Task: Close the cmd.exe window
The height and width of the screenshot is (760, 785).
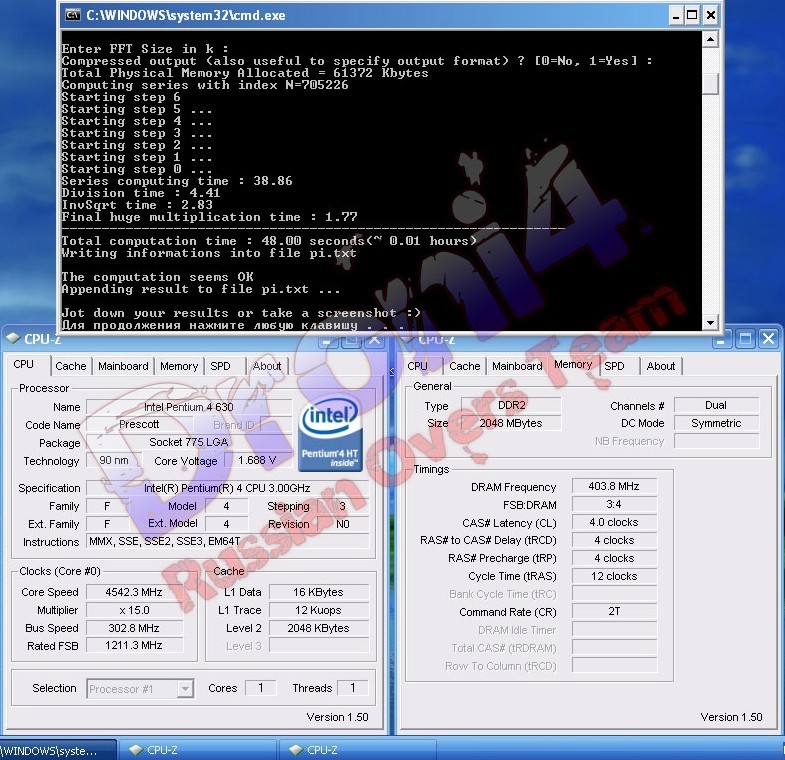Action: (x=711, y=15)
